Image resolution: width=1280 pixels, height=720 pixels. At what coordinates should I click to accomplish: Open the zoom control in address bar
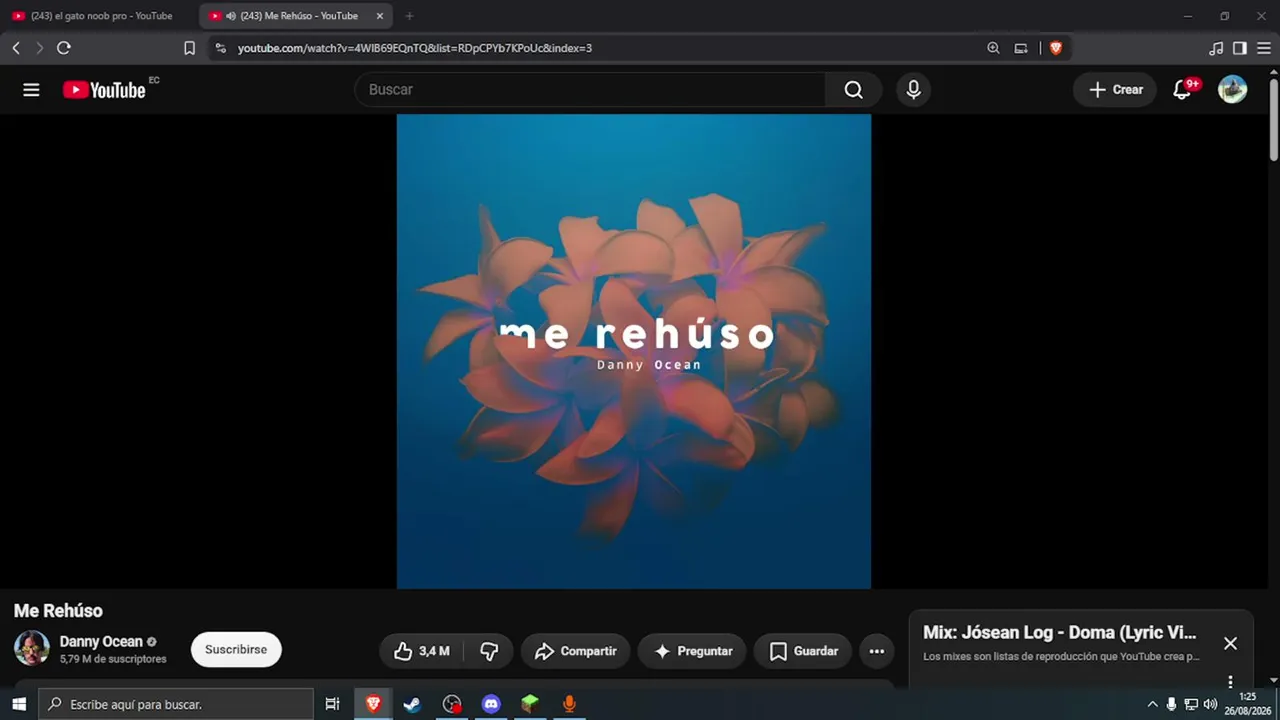point(993,48)
